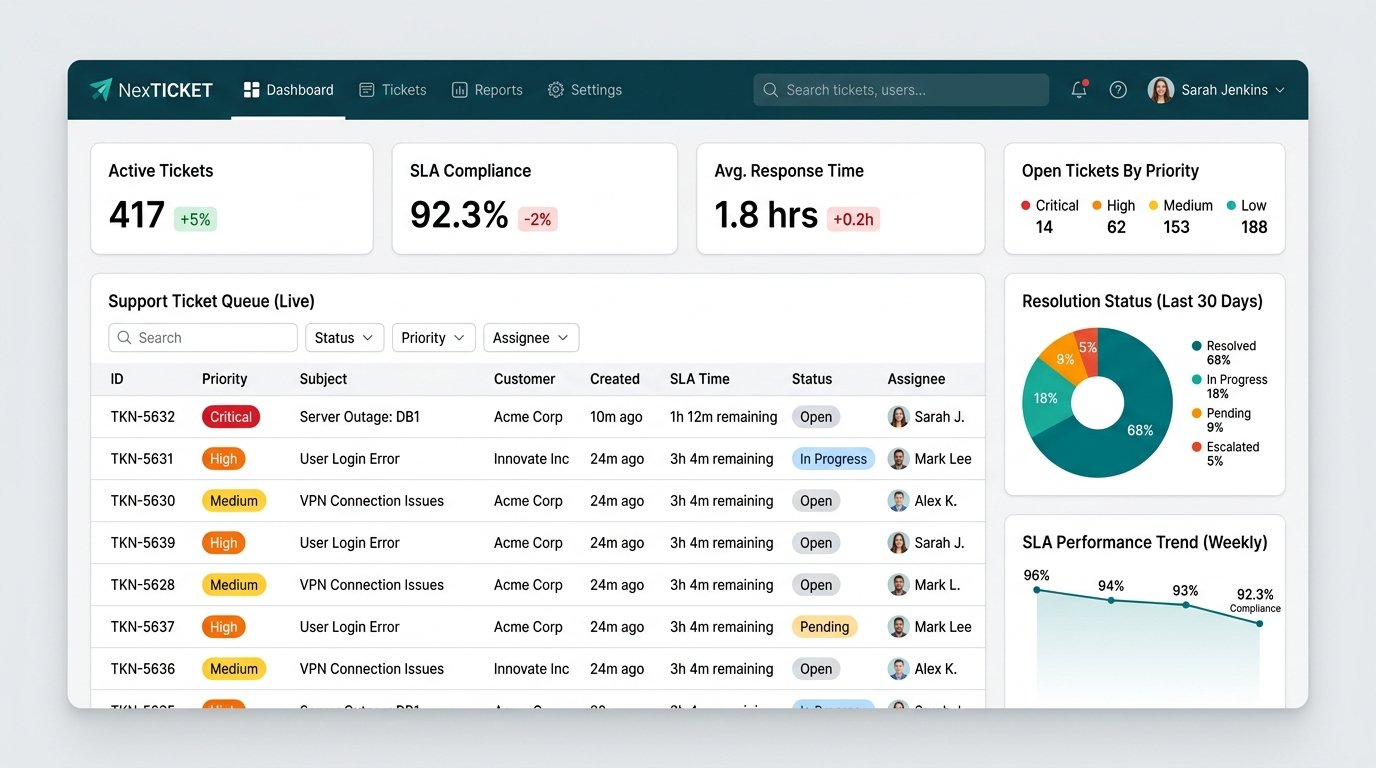Image resolution: width=1376 pixels, height=768 pixels.
Task: Focus the Search tickets, users field
Action: coord(901,90)
